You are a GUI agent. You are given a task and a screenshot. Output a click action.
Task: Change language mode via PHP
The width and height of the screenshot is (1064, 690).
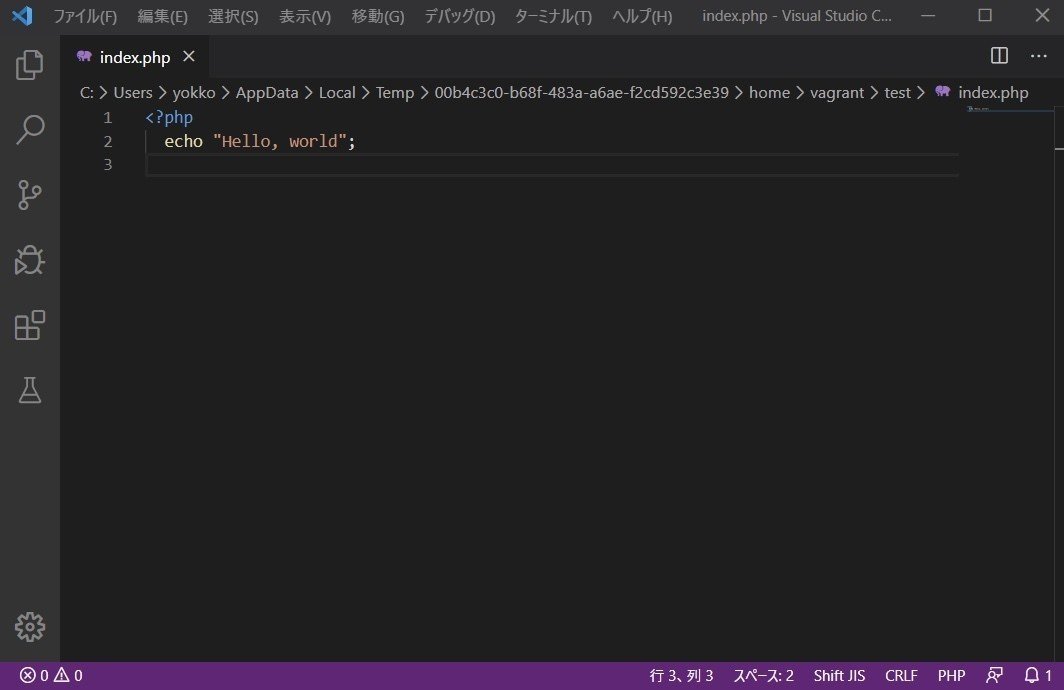(951, 675)
